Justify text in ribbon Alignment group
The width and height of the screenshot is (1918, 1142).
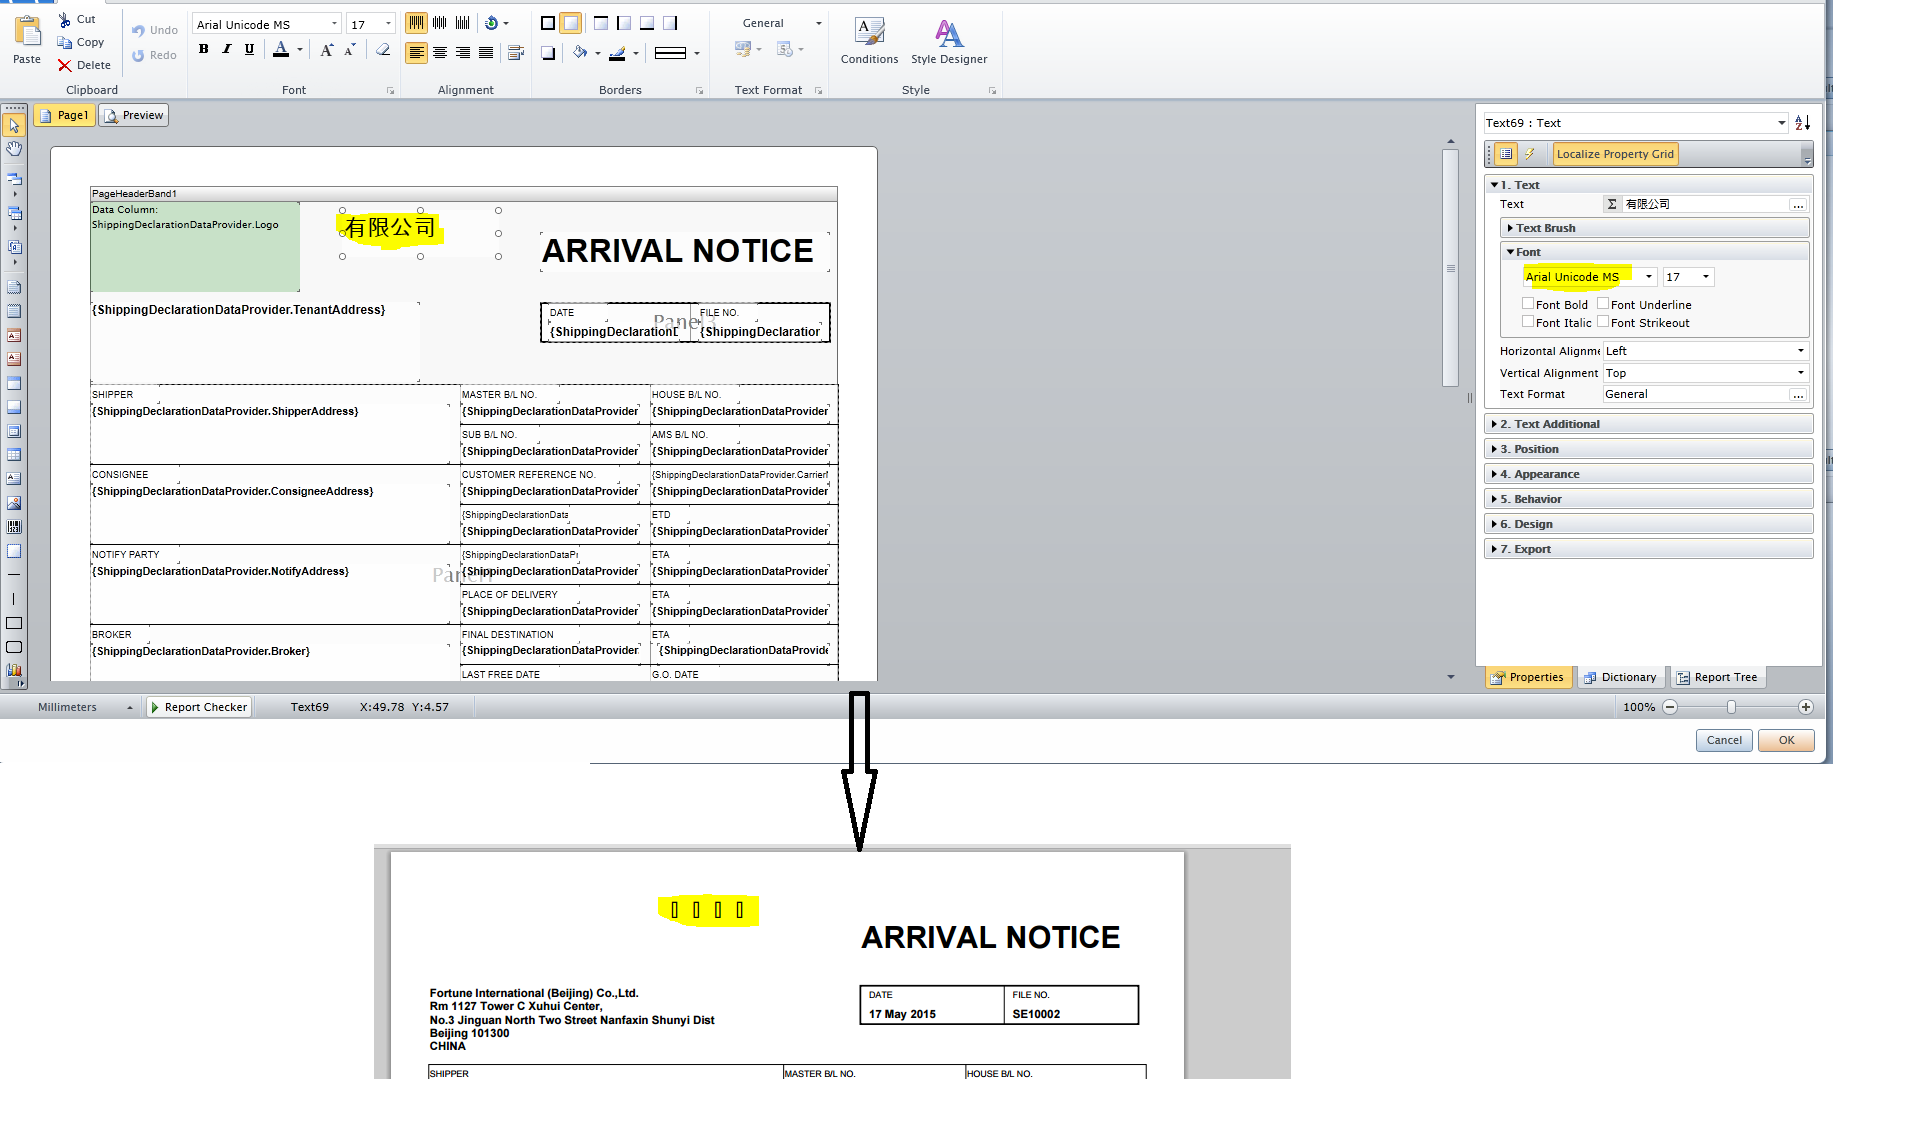(486, 53)
